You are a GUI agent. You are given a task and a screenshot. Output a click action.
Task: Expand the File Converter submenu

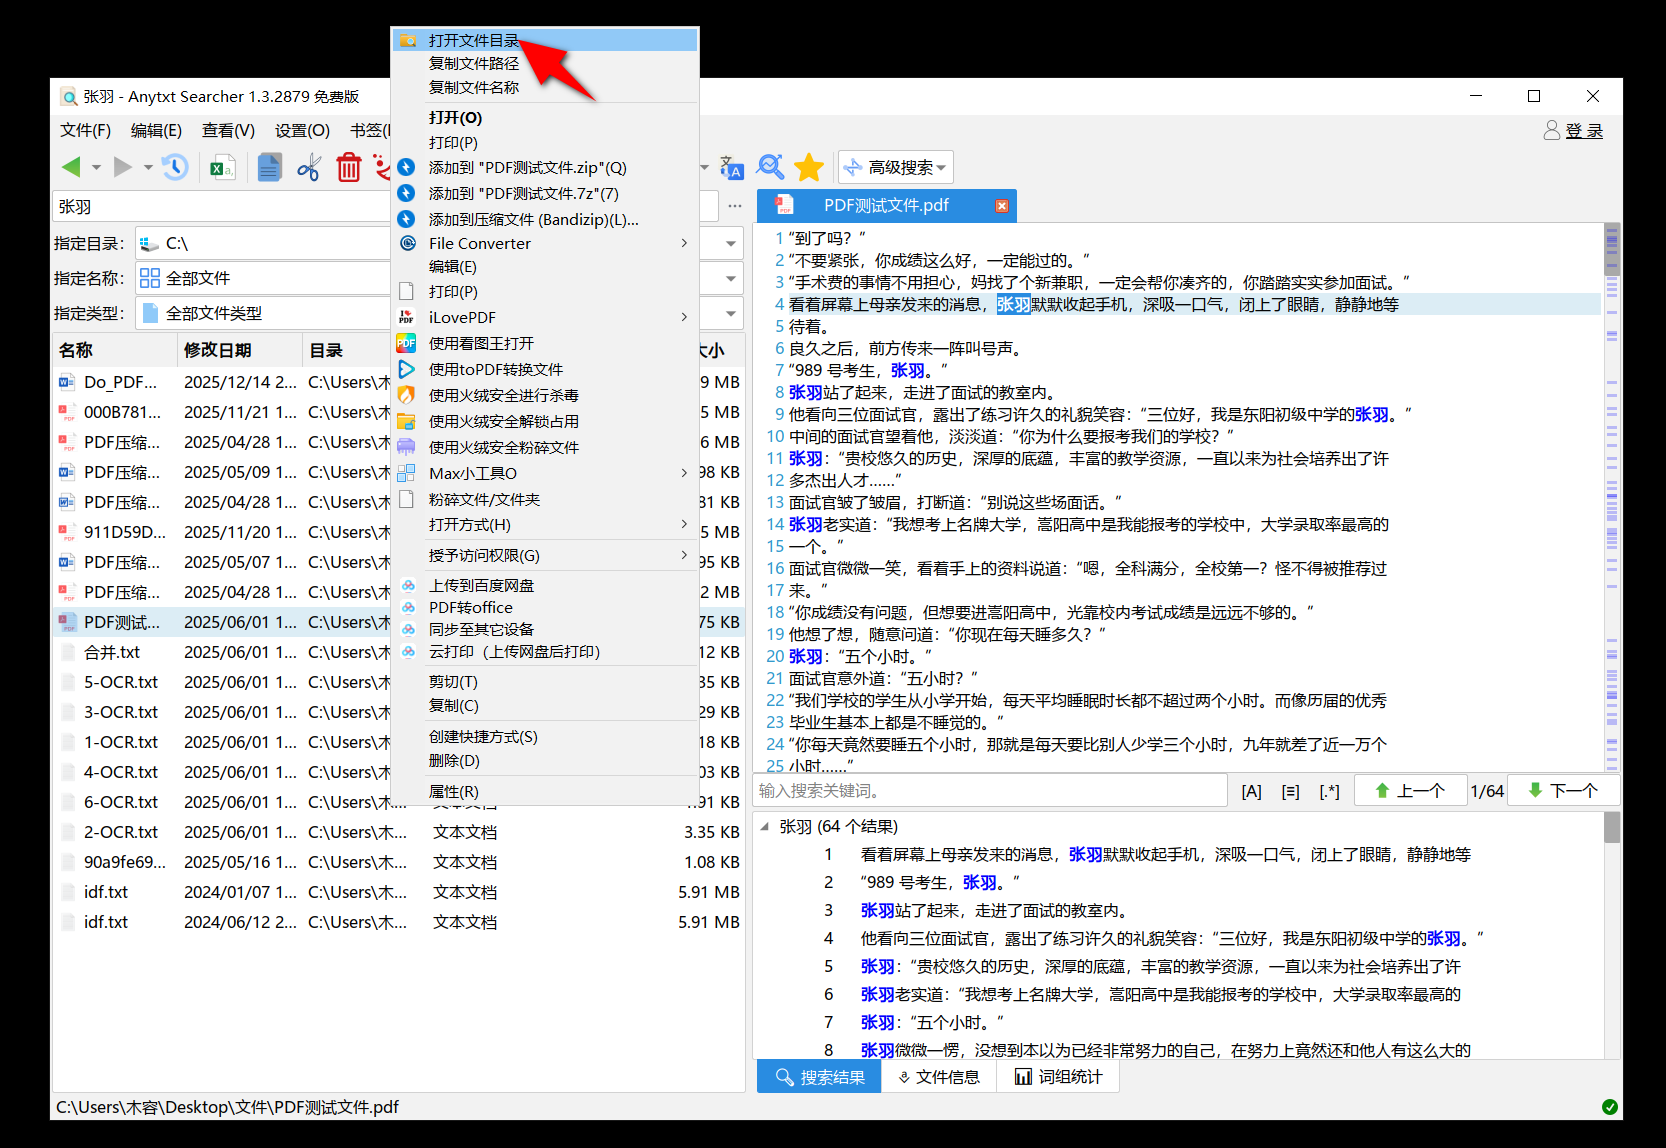coord(481,243)
